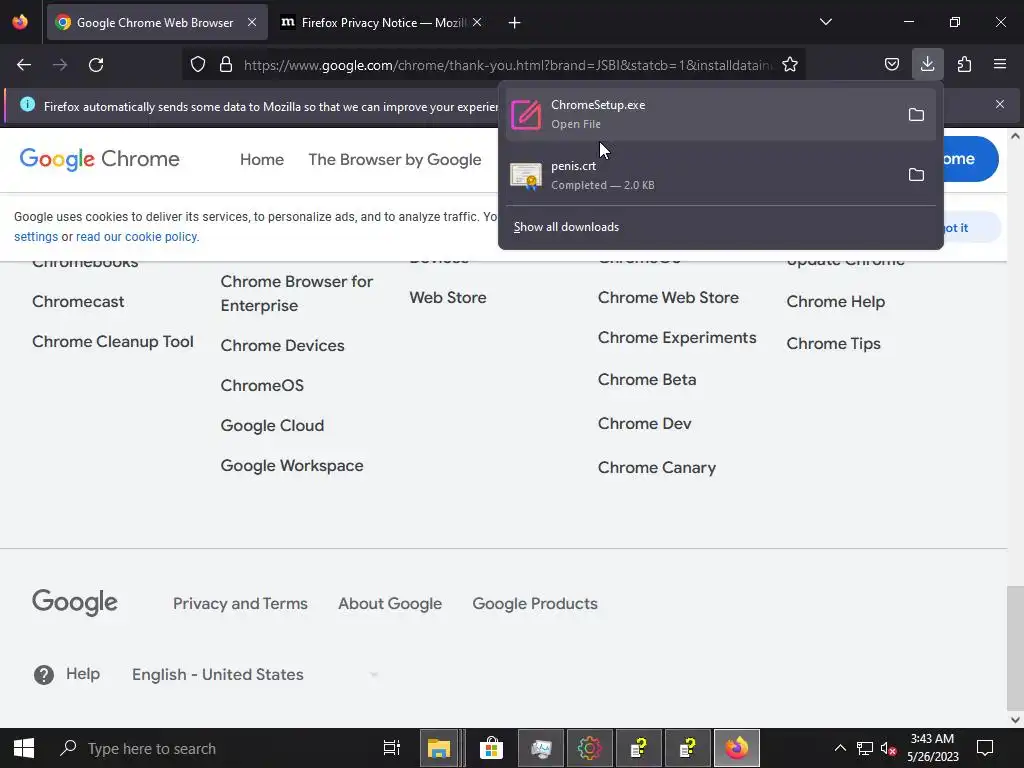The width and height of the screenshot is (1024, 768).
Task: Go back using the back arrow
Action: click(24, 65)
